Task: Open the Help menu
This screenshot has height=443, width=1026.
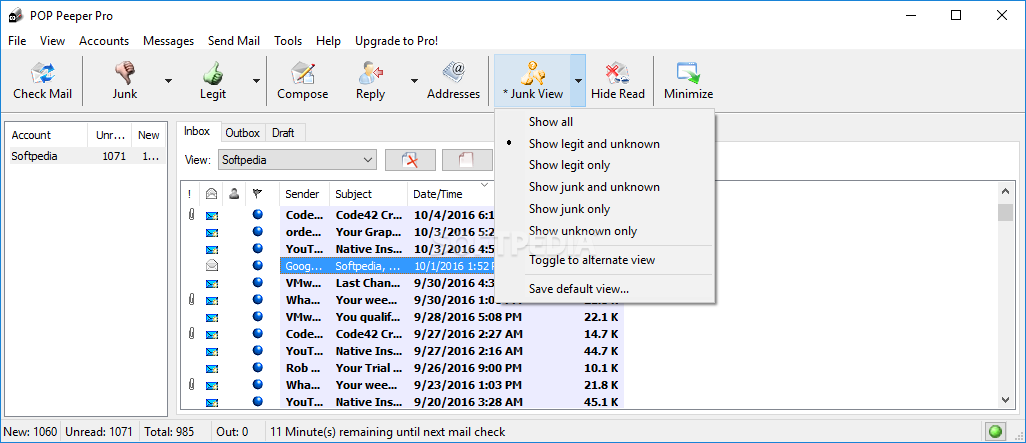Action: click(x=328, y=41)
